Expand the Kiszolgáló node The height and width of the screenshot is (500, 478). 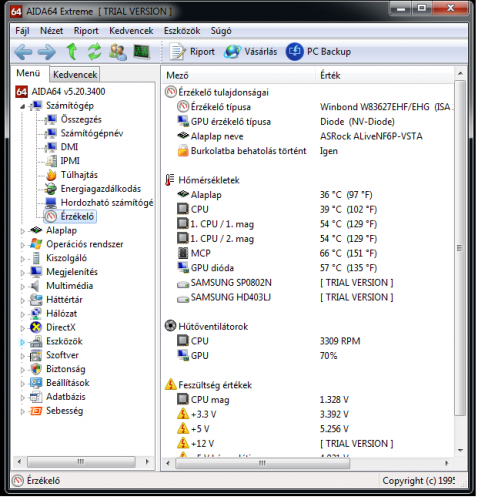click(x=22, y=259)
